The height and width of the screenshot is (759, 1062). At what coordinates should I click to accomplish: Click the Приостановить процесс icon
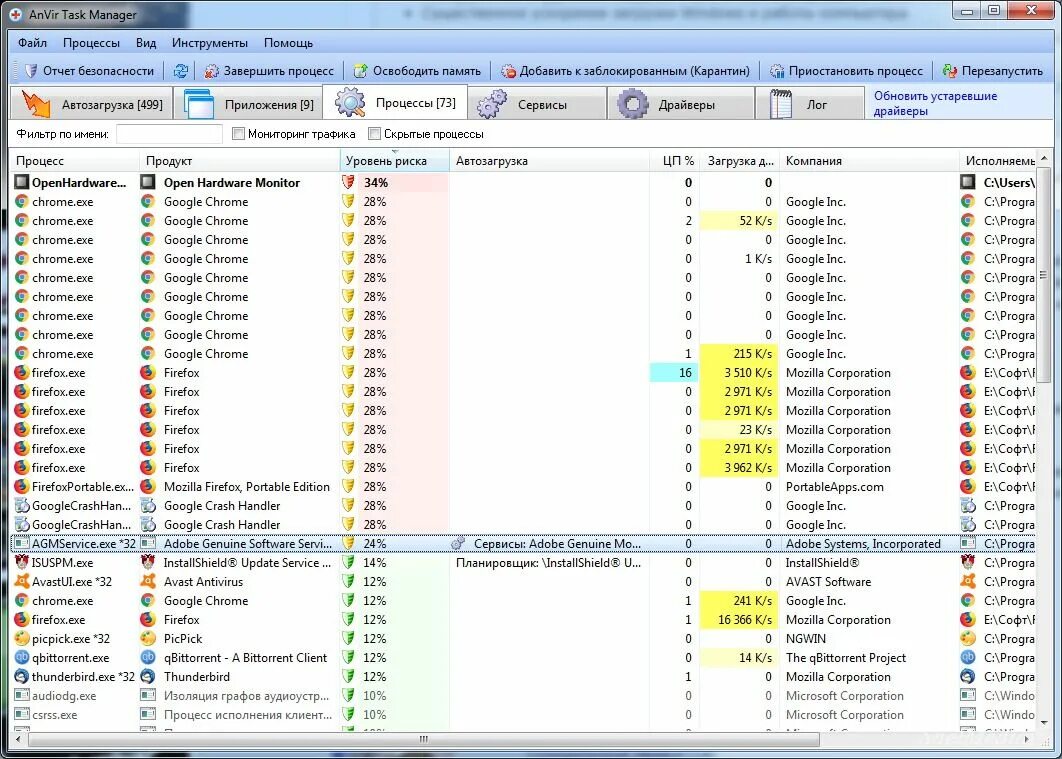pos(777,70)
